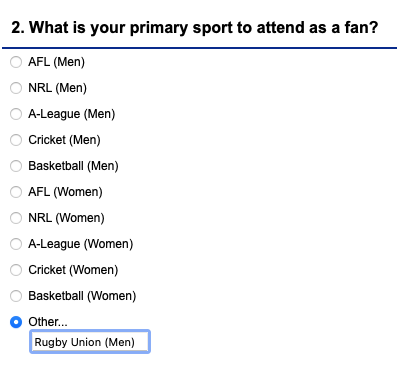Click the selected Other... radio button
The image size is (397, 377).
[16, 322]
